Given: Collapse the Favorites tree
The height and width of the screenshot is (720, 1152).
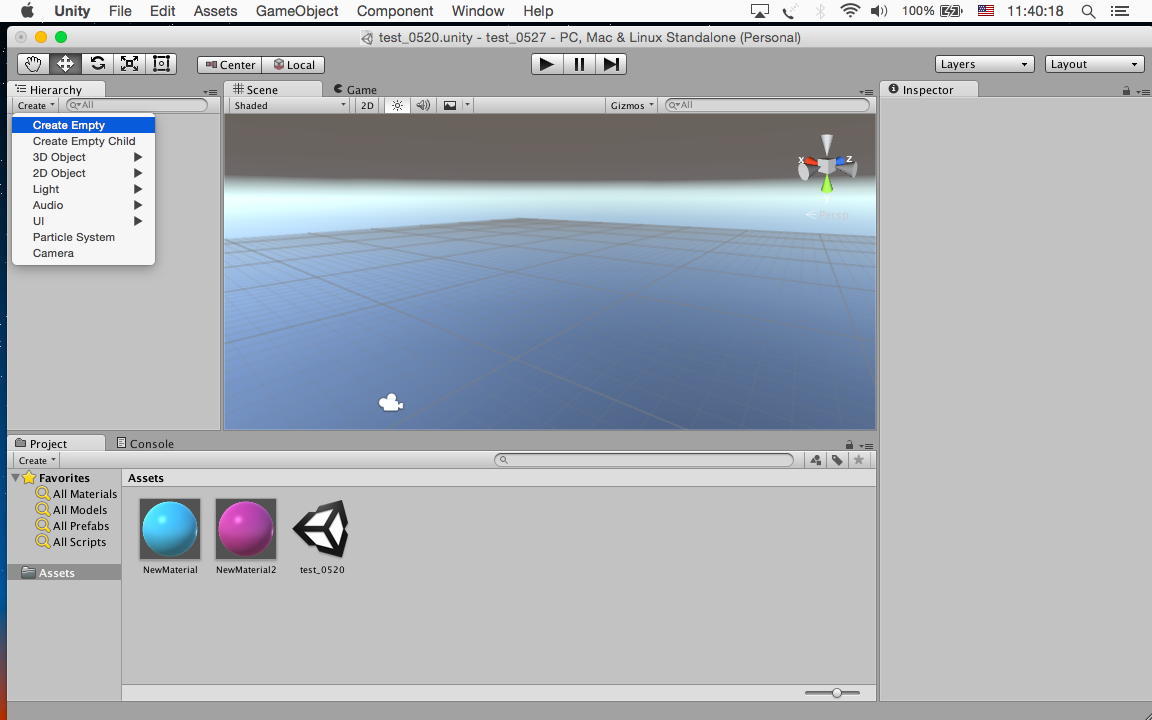Looking at the screenshot, I should click(x=15, y=478).
